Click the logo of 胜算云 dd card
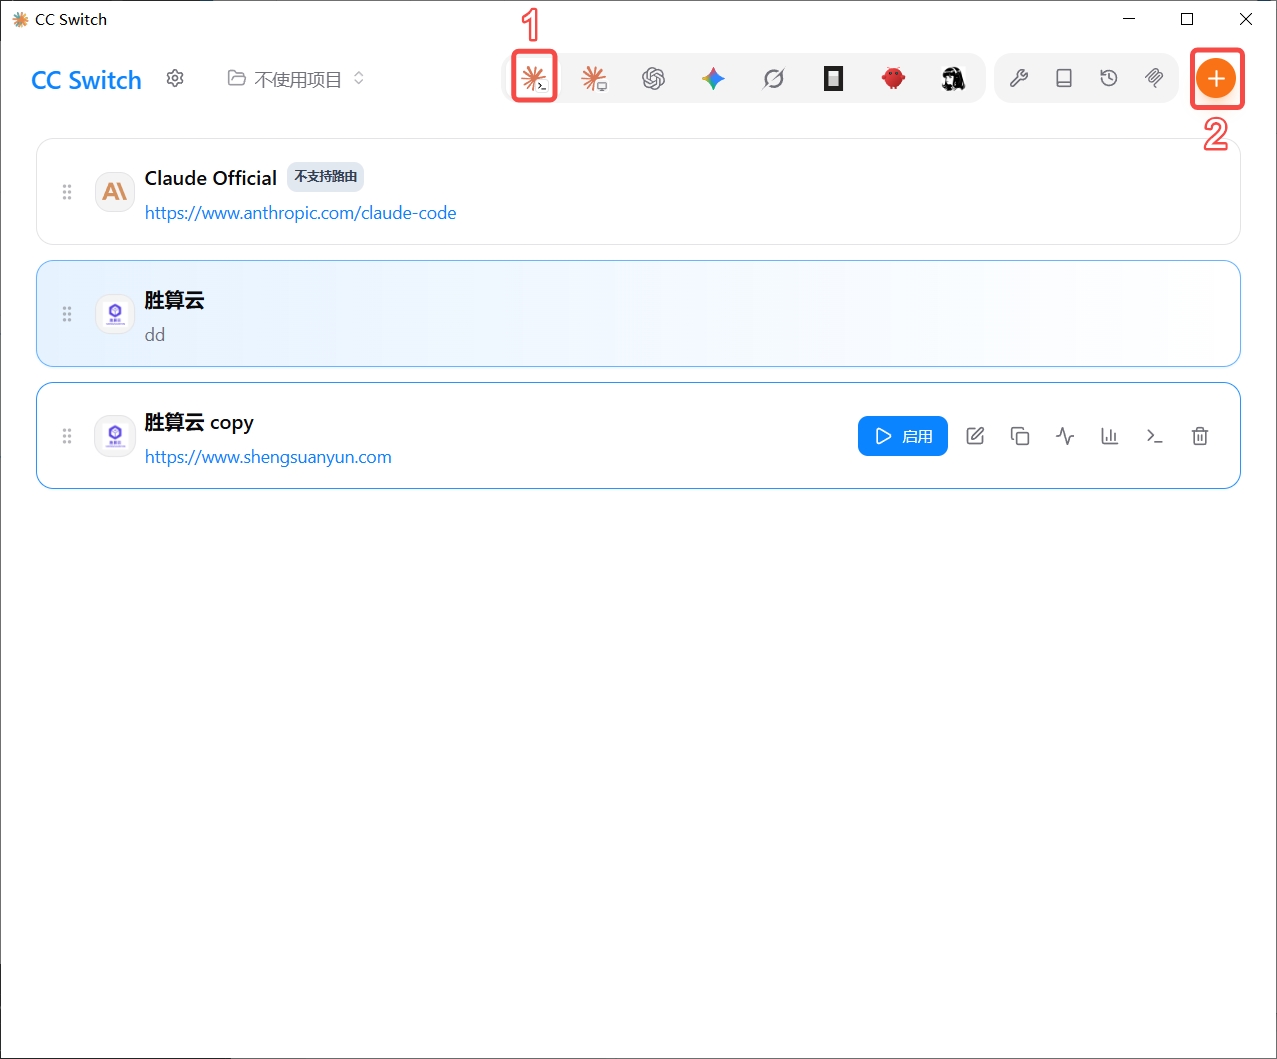 tap(115, 314)
